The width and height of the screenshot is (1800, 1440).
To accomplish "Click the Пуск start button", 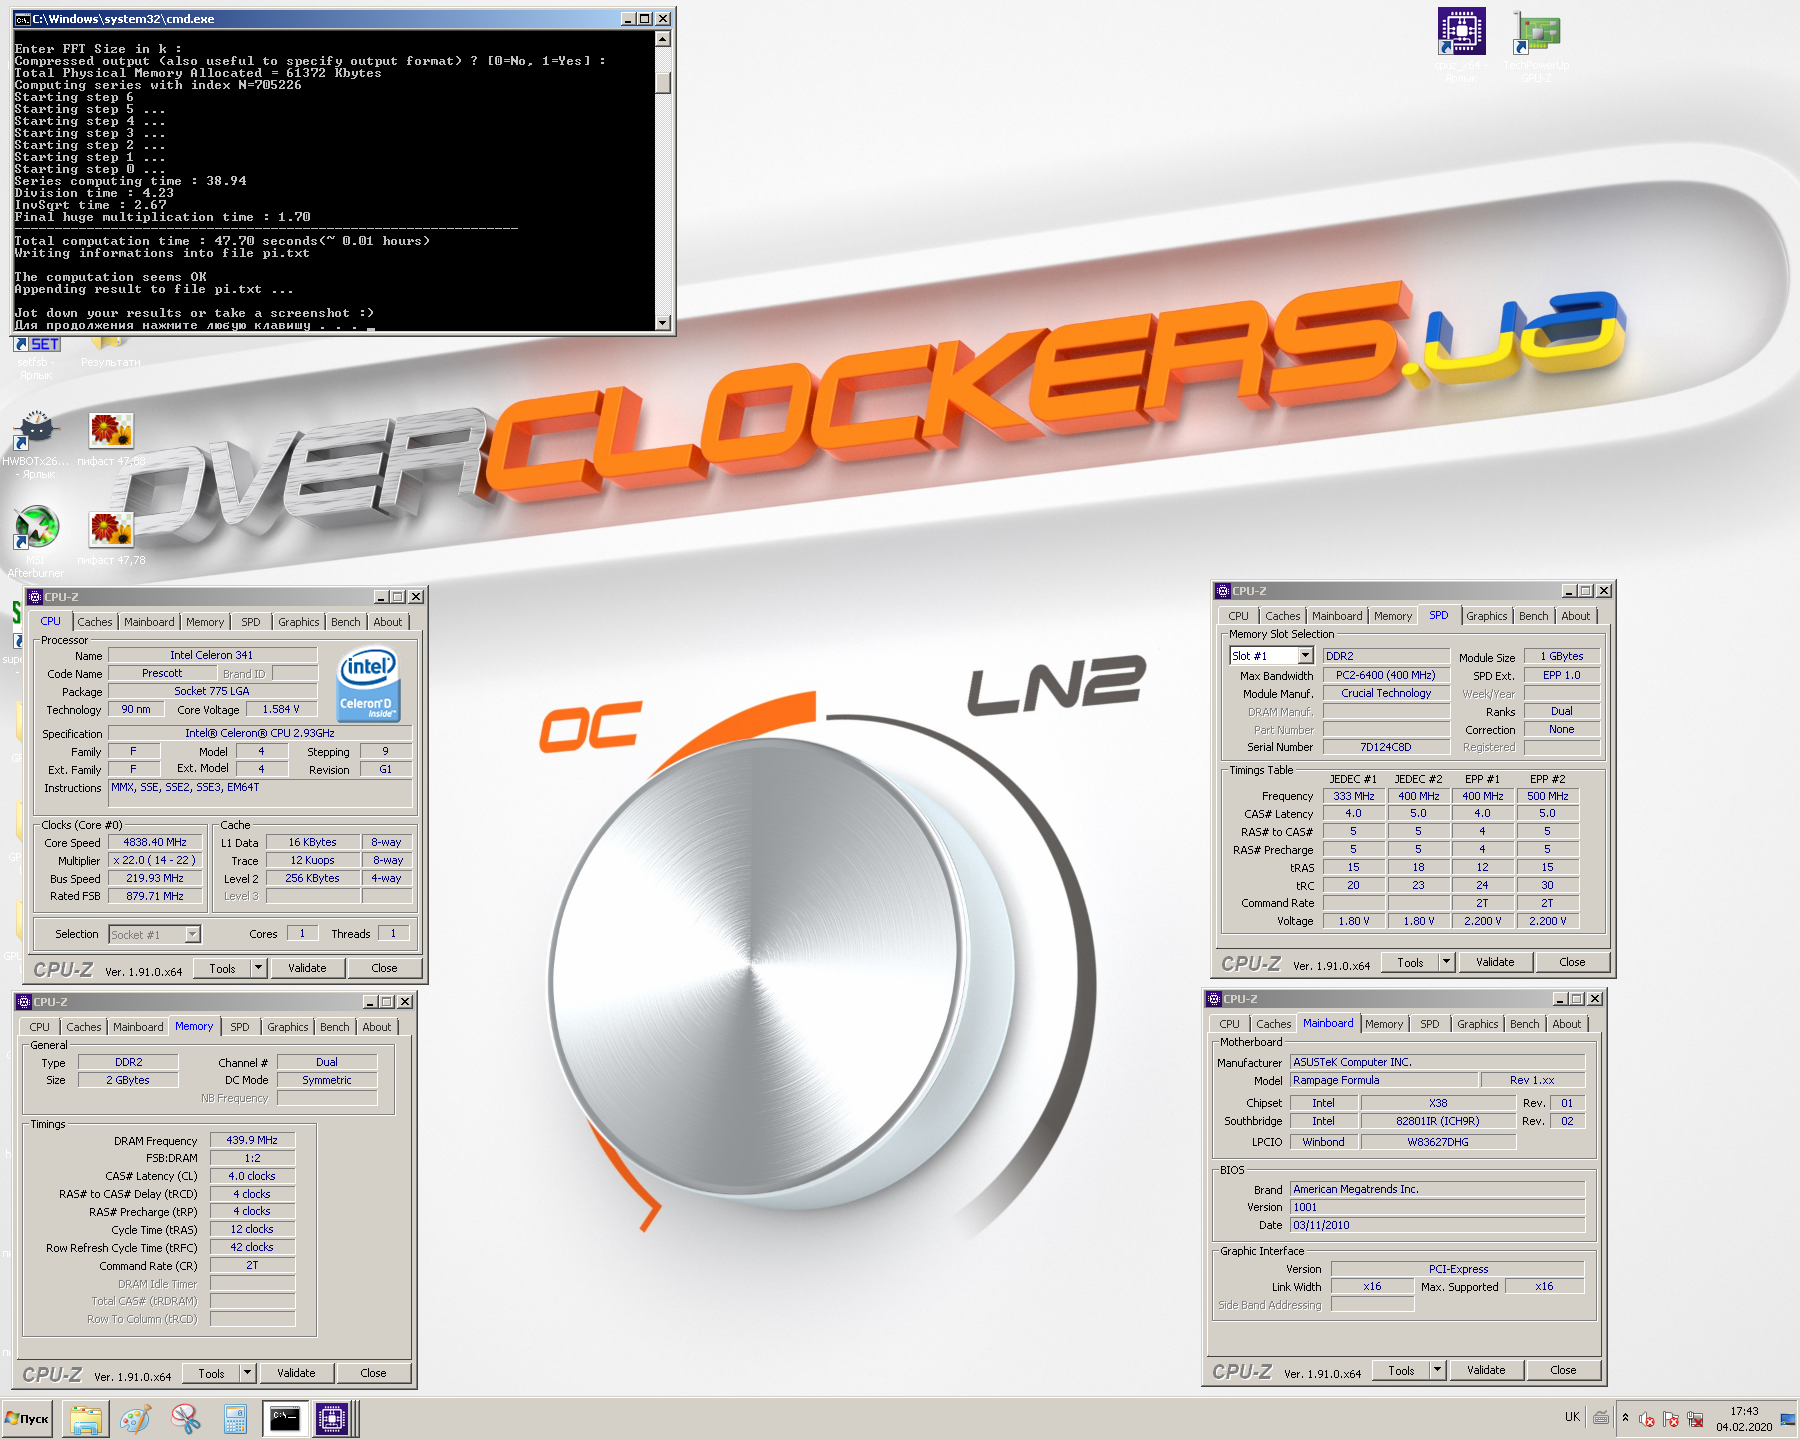I will click(x=27, y=1418).
